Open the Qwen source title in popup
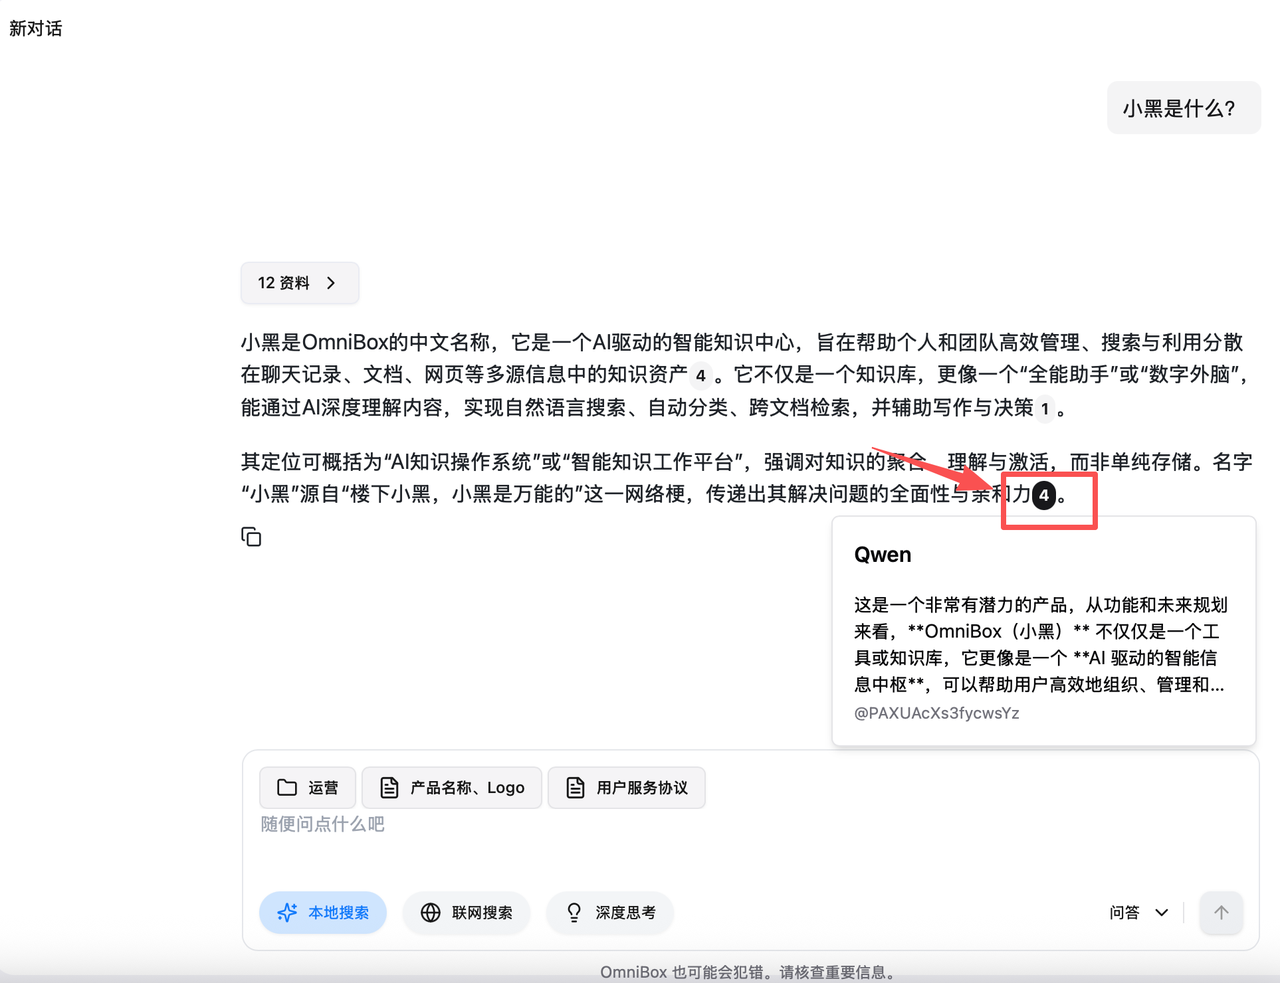Viewport: 1280px width, 983px height. pyautogui.click(x=882, y=555)
